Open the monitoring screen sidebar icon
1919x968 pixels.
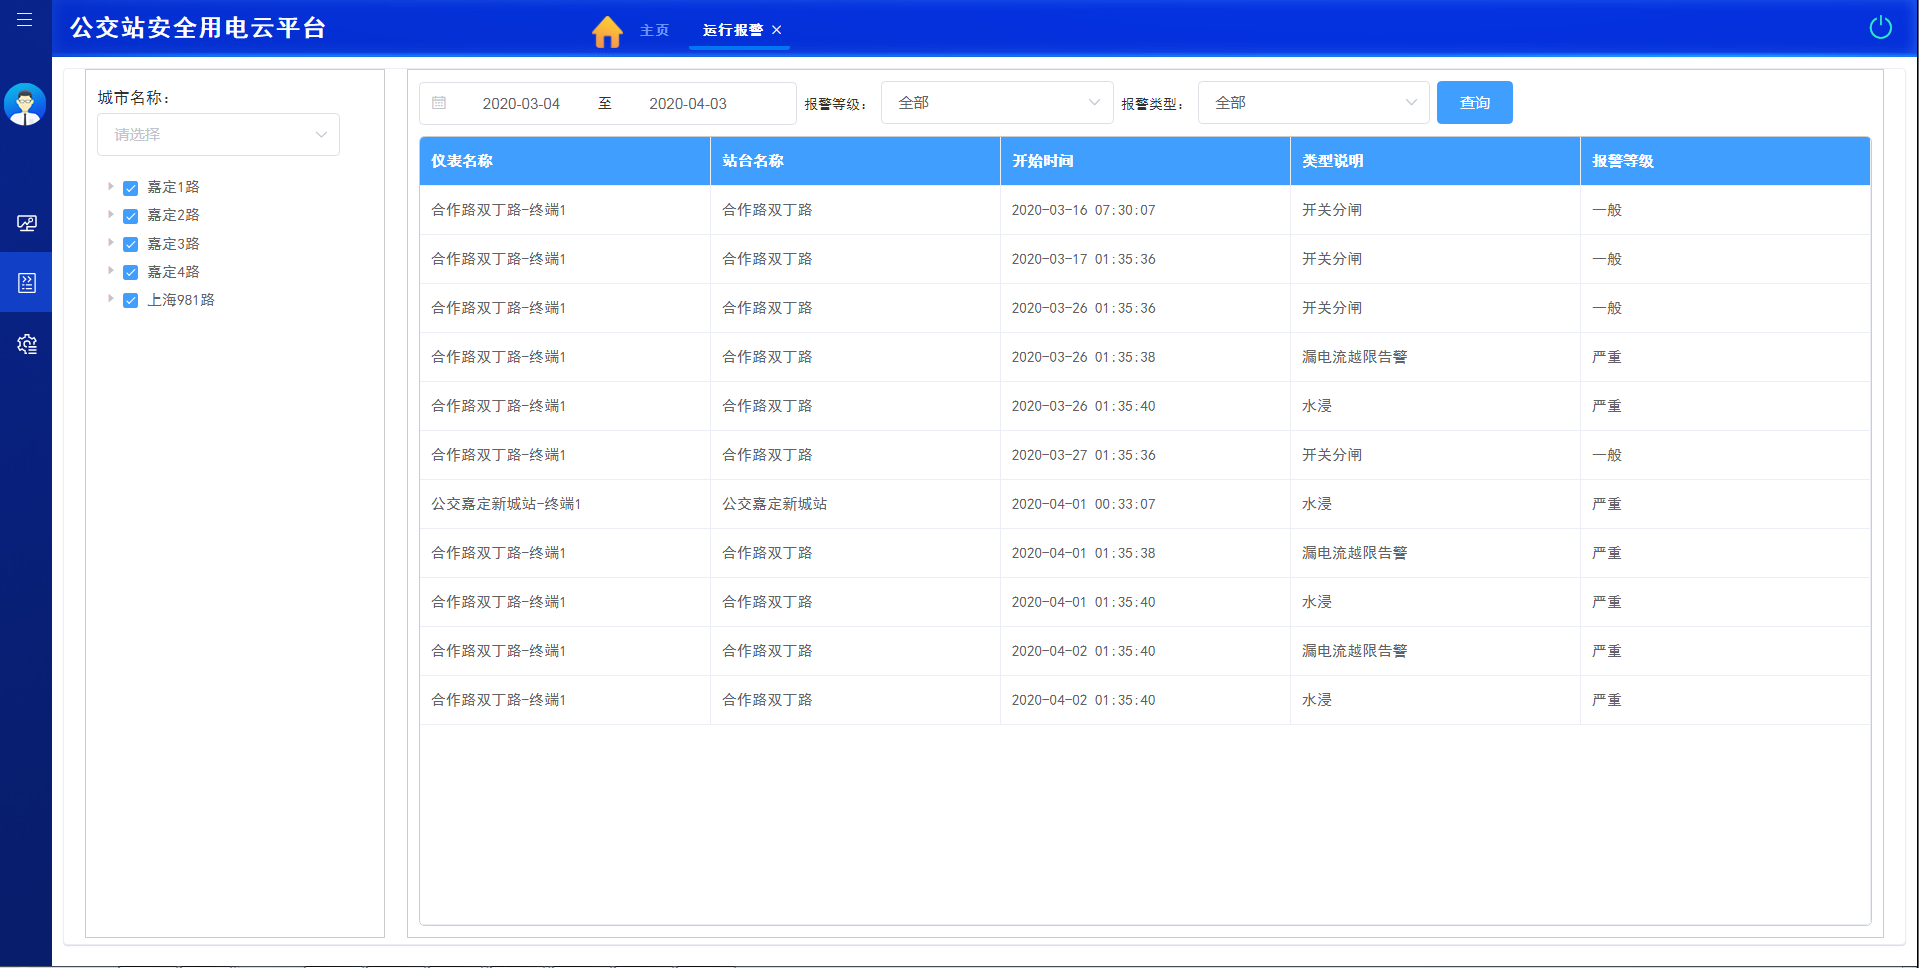tap(27, 223)
